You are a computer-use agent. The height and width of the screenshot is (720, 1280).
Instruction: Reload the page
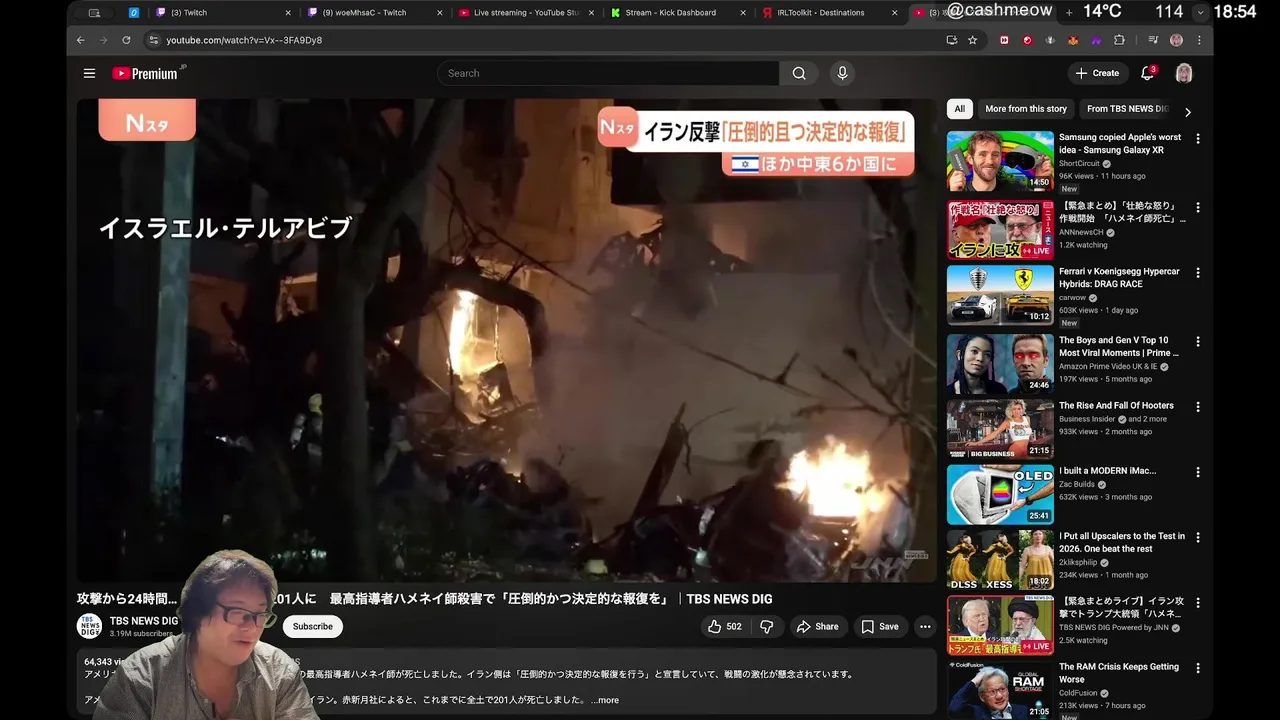126,40
